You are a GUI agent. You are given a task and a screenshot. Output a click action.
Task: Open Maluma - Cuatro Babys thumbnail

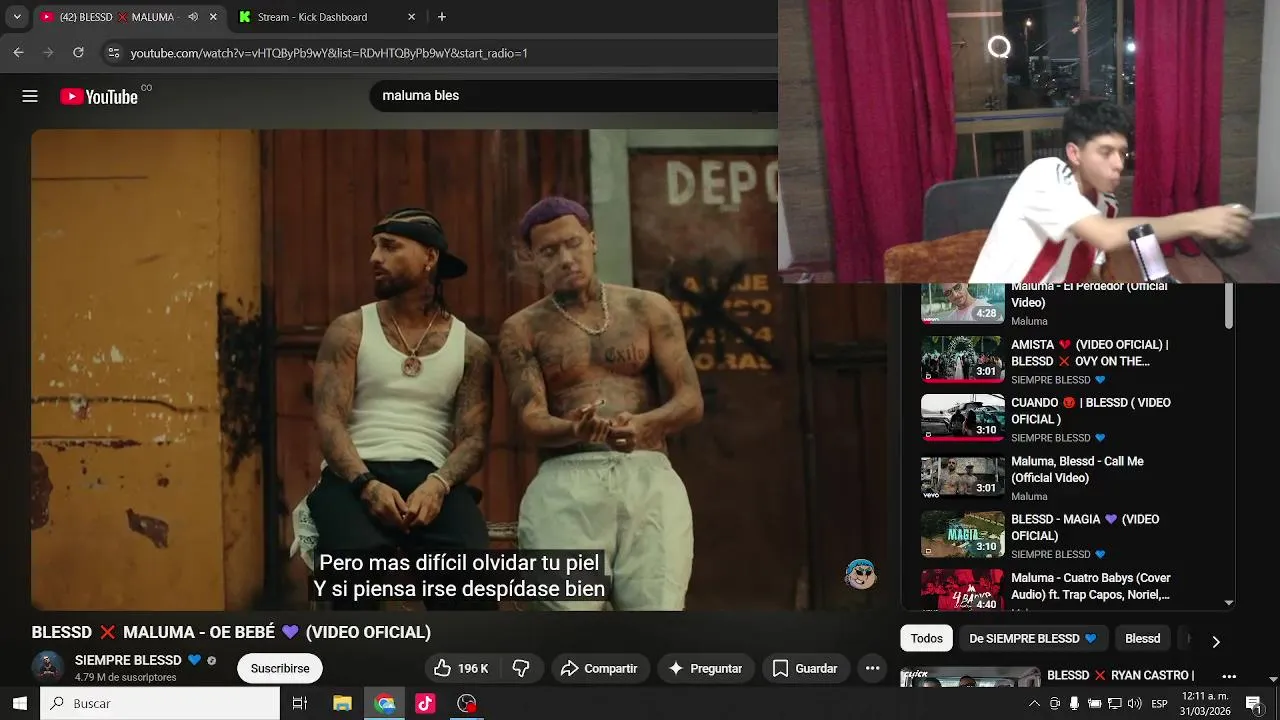pos(962,588)
